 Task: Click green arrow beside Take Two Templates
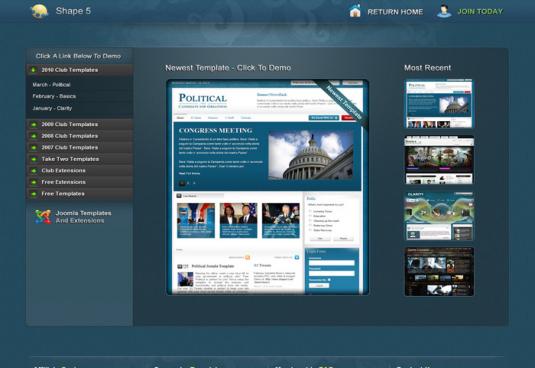pos(33,159)
